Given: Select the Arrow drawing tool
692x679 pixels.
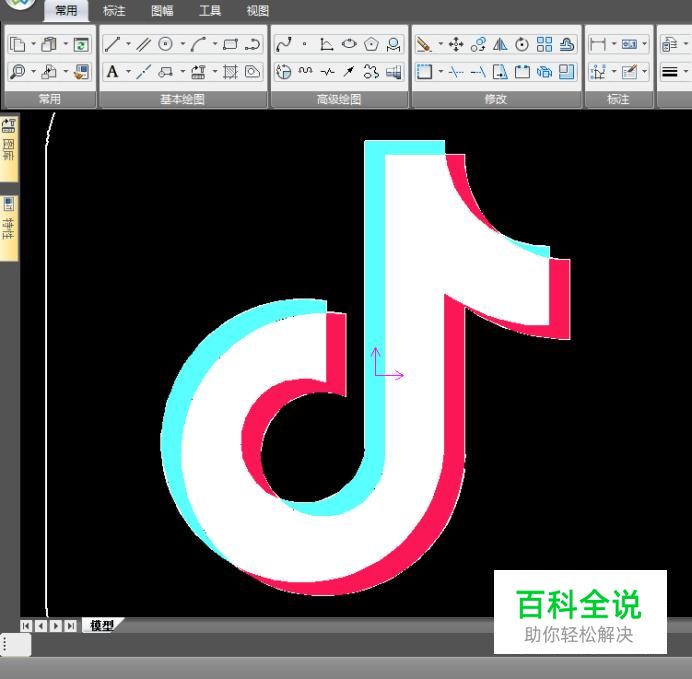Looking at the screenshot, I should pos(349,71).
